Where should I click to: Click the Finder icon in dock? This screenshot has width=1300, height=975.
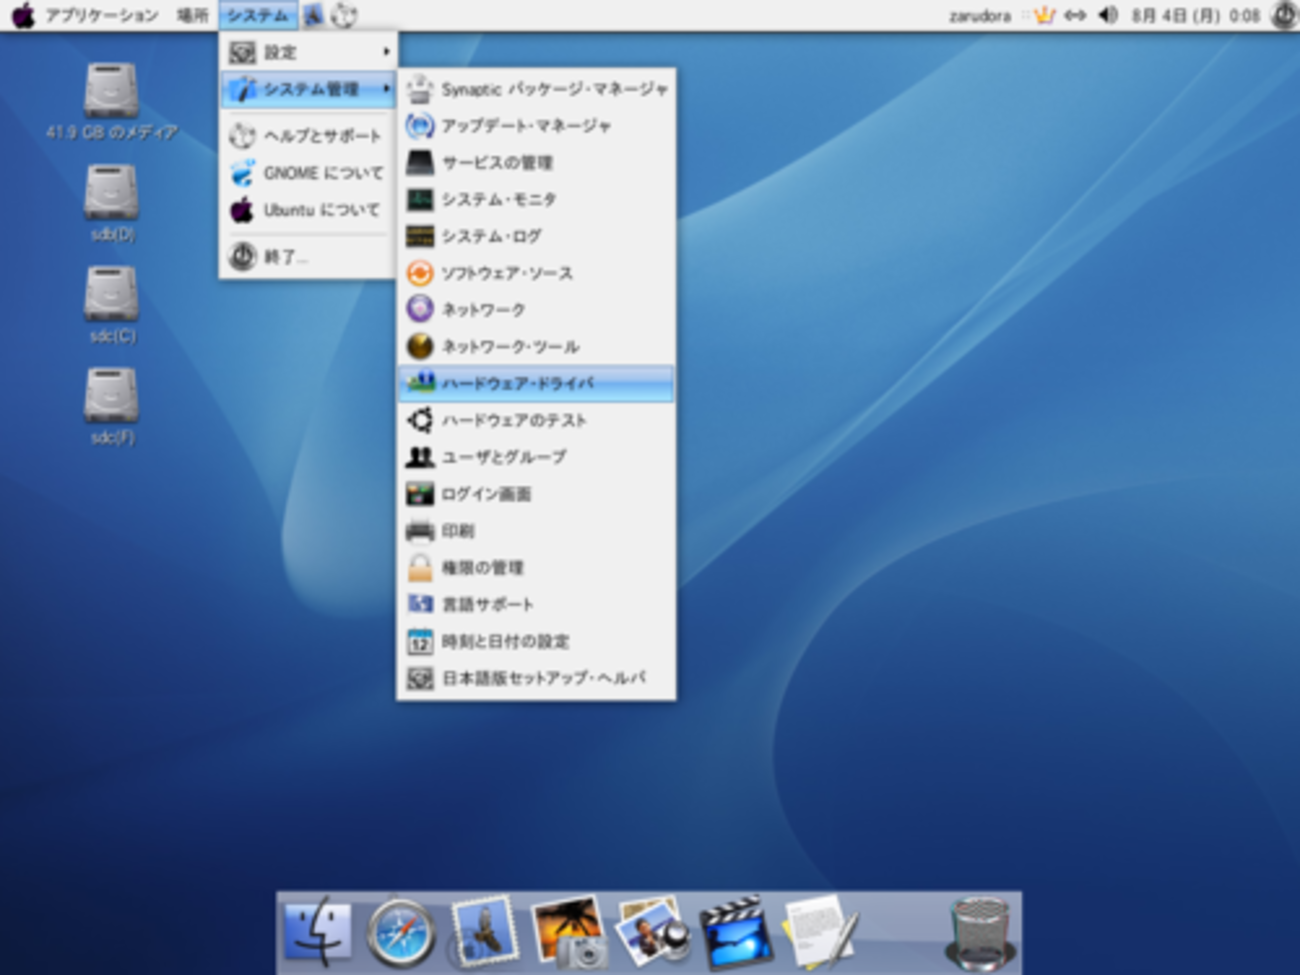tap(318, 933)
